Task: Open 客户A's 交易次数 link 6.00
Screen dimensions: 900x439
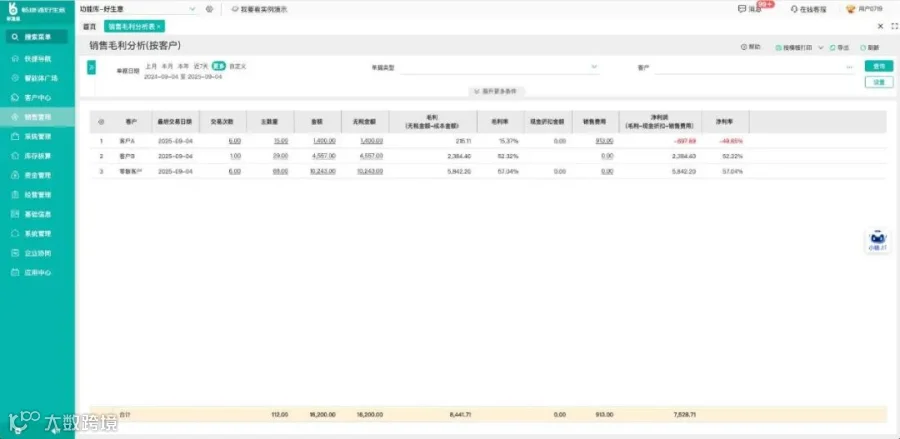Action: pos(235,141)
